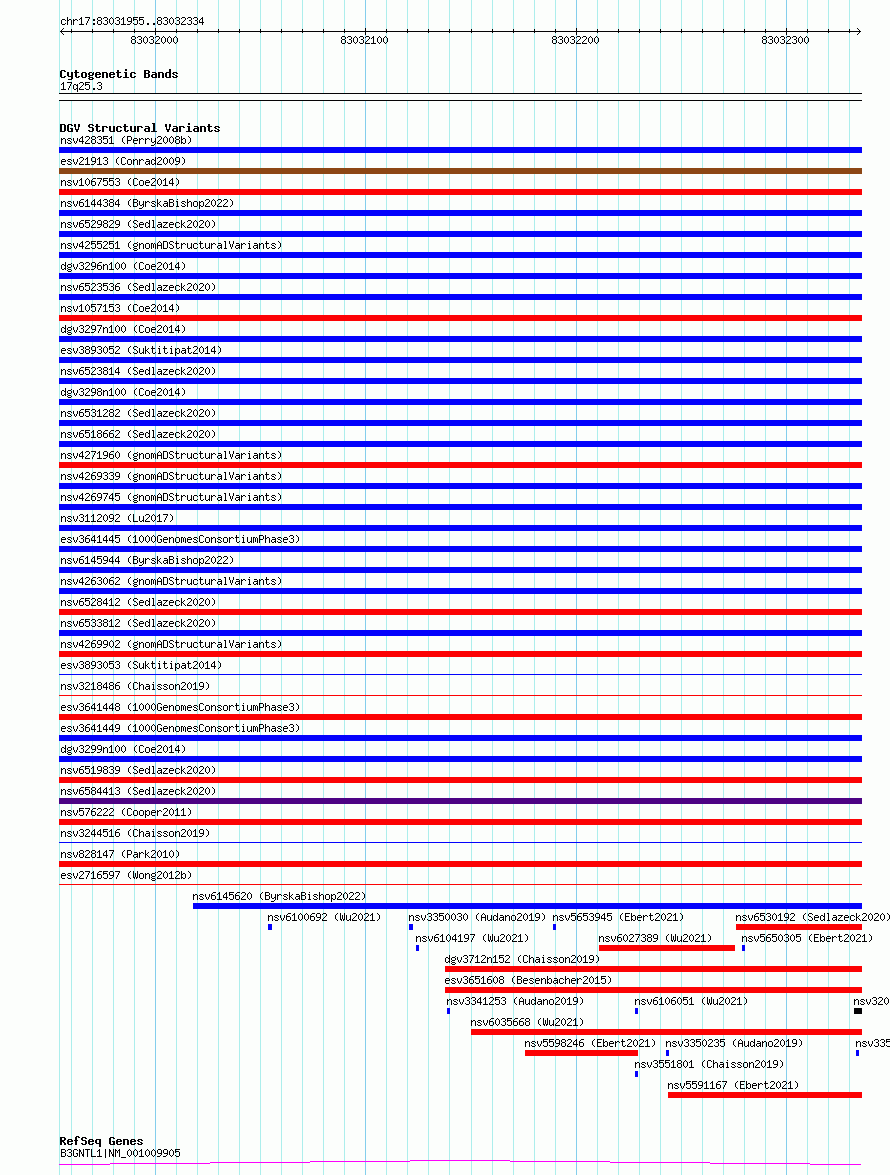This screenshot has width=890, height=1175.
Task: Open nsv6106051 (Wu2021) label
Action: (691, 1000)
